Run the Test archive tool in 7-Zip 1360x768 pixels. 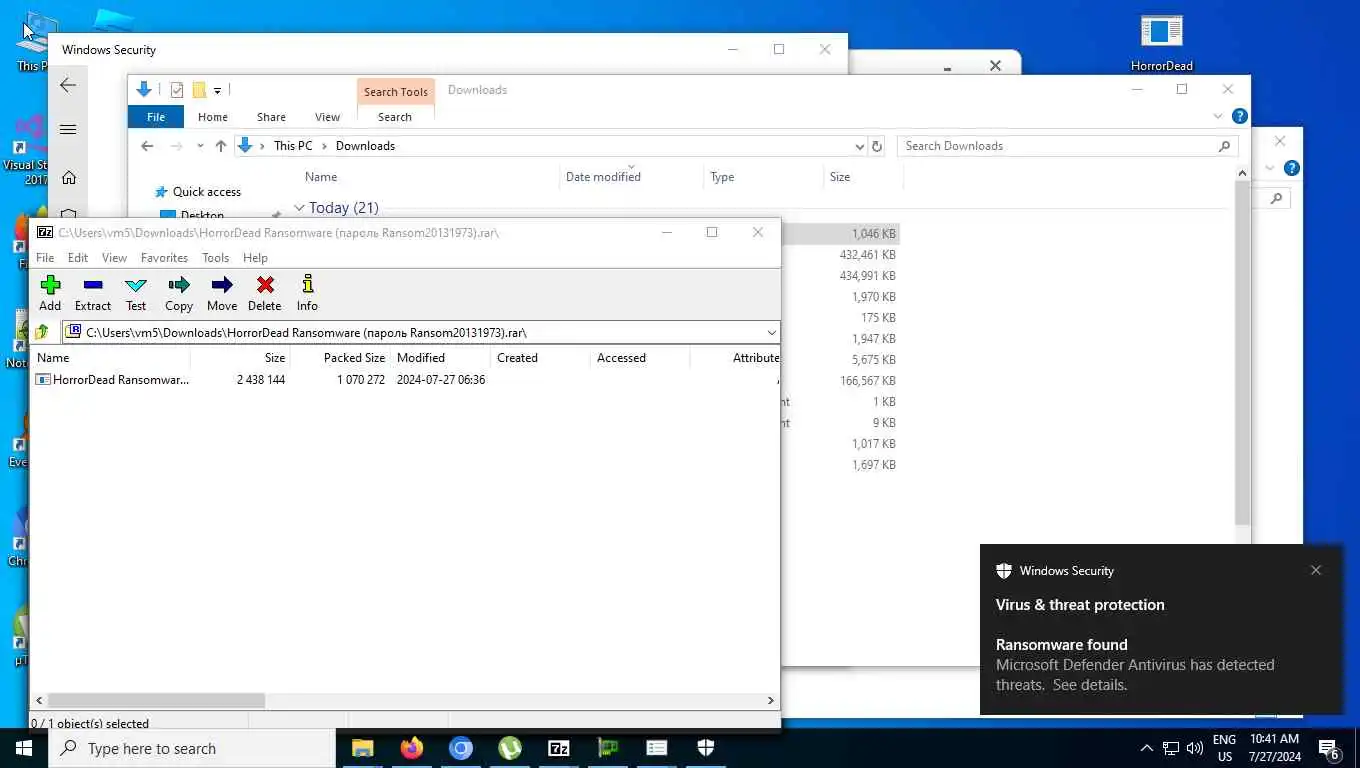136,294
